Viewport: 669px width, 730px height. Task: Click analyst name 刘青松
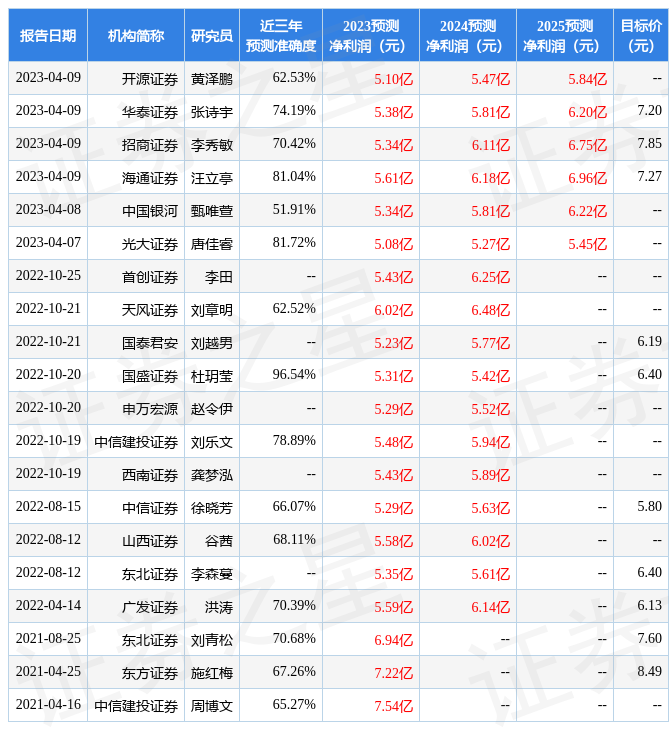212,640
